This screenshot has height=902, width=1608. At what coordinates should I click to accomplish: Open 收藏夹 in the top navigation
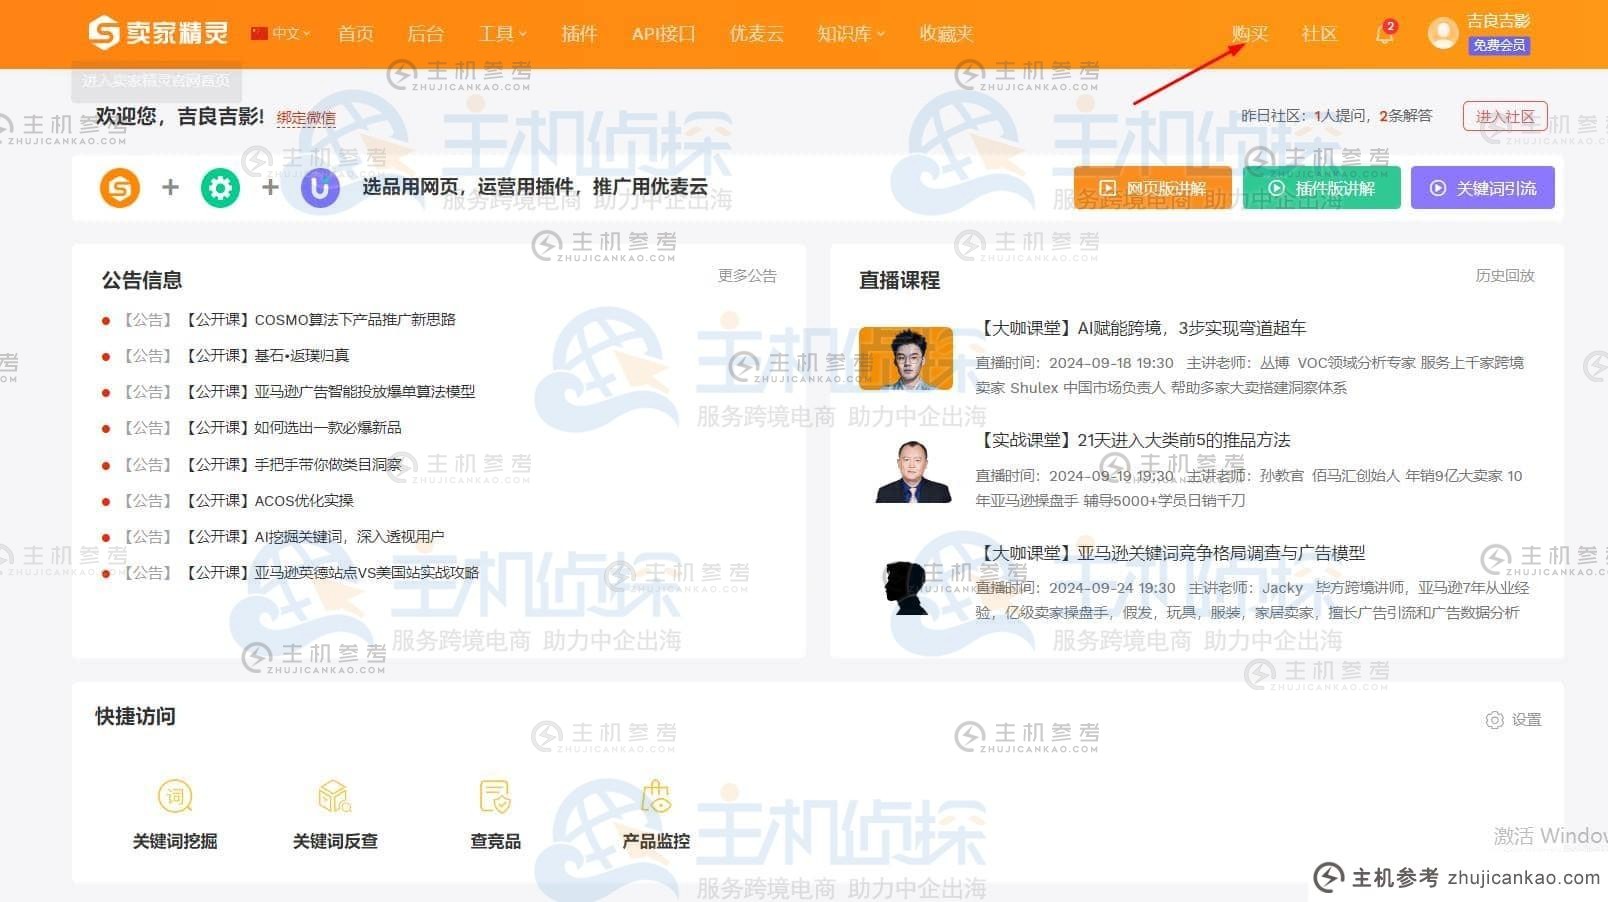pyautogui.click(x=946, y=33)
